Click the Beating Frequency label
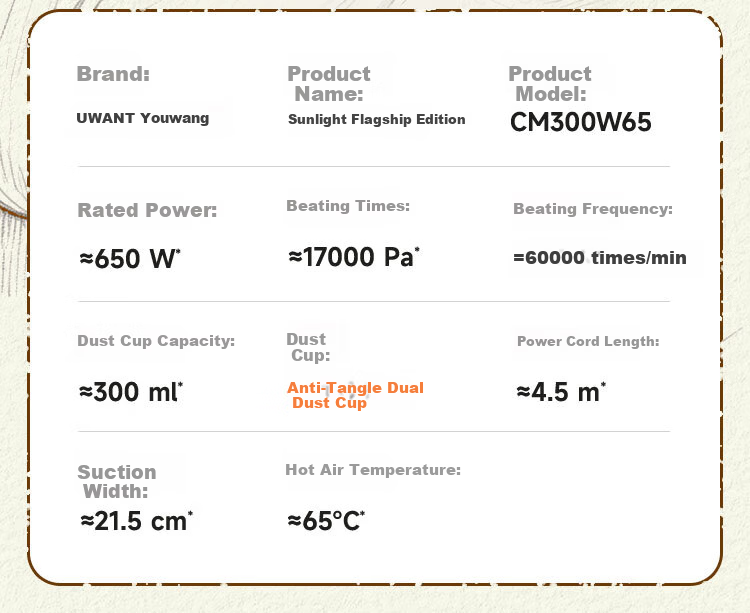Image resolution: width=750 pixels, height=613 pixels. coord(593,209)
